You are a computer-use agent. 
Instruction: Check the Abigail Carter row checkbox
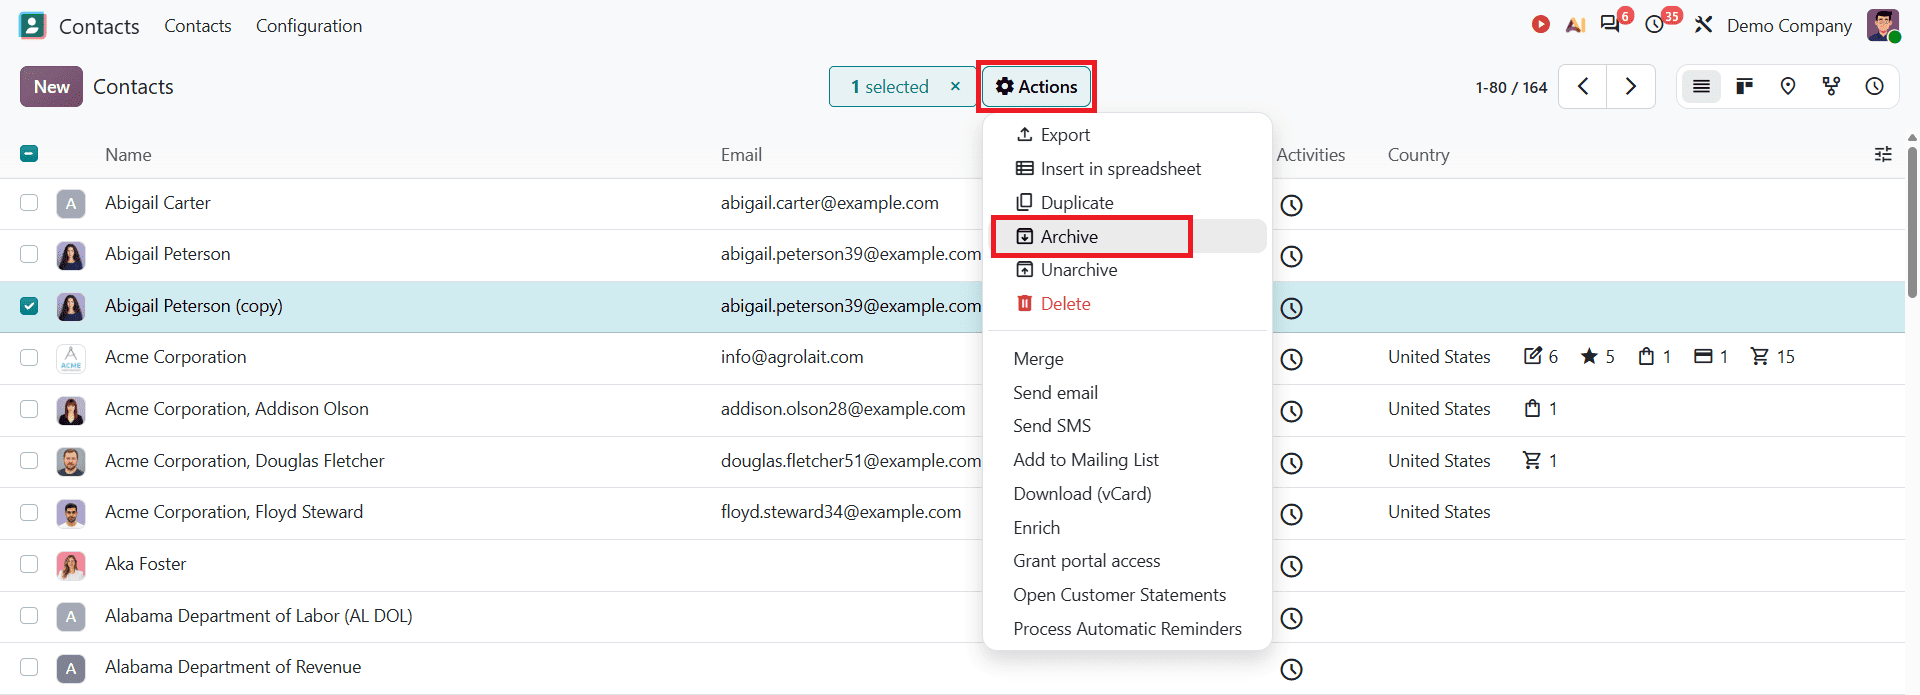(29, 203)
